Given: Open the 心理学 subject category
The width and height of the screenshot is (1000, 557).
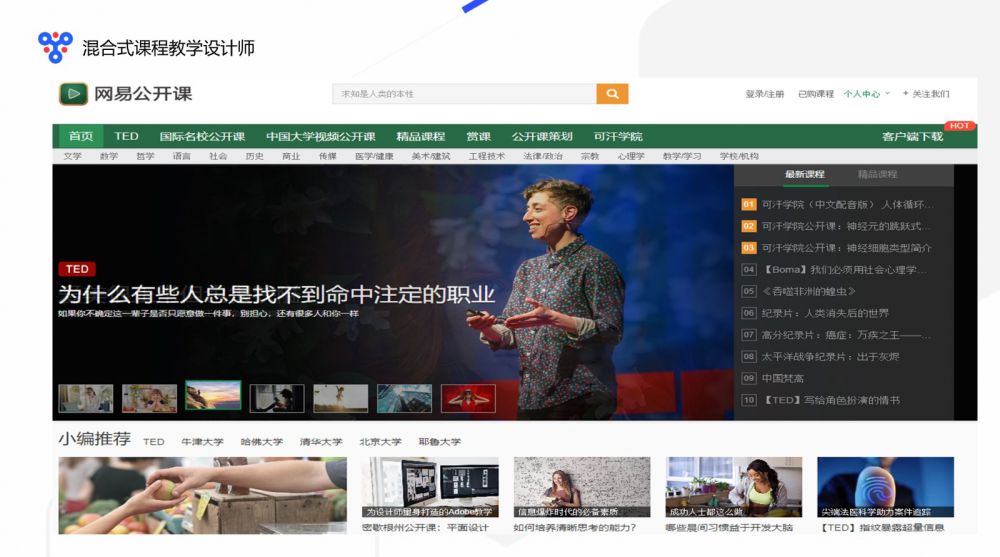Looking at the screenshot, I should tap(631, 157).
